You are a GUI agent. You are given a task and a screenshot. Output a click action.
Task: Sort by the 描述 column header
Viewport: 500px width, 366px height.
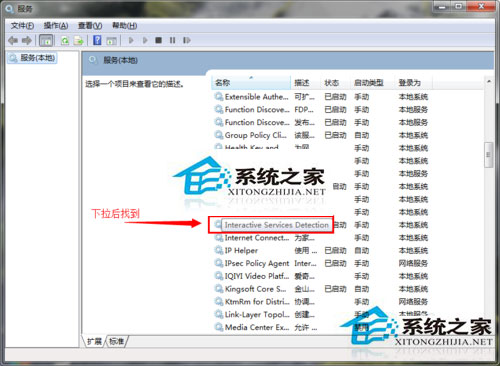tap(306, 83)
